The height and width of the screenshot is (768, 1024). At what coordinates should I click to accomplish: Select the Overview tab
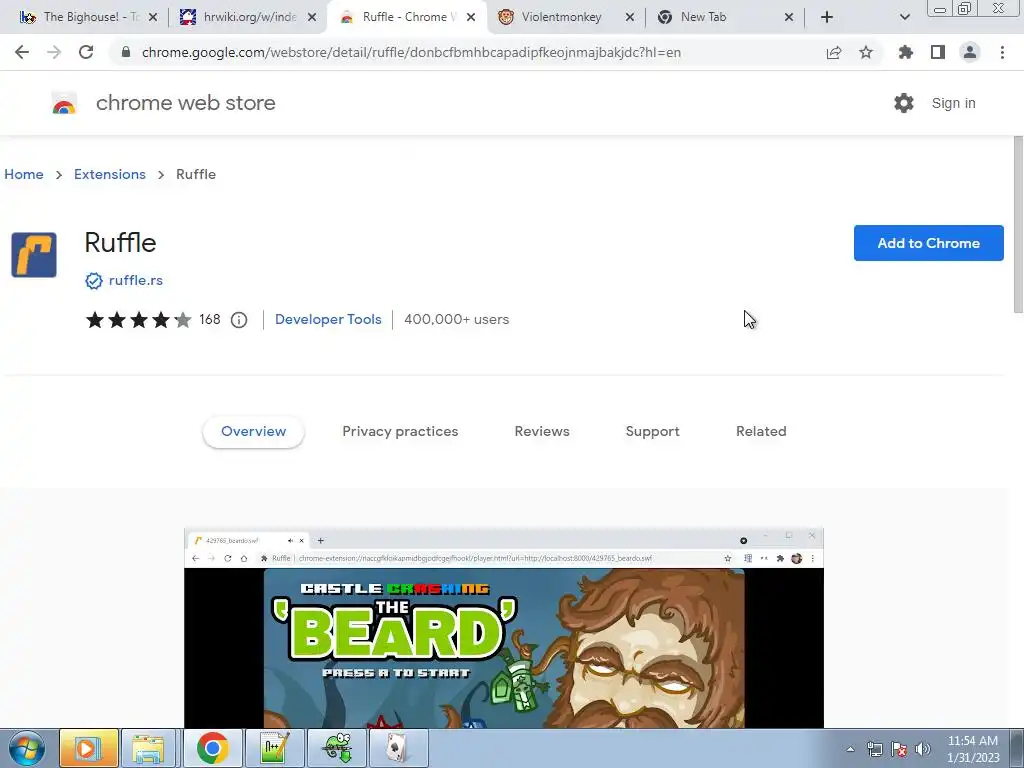point(253,431)
